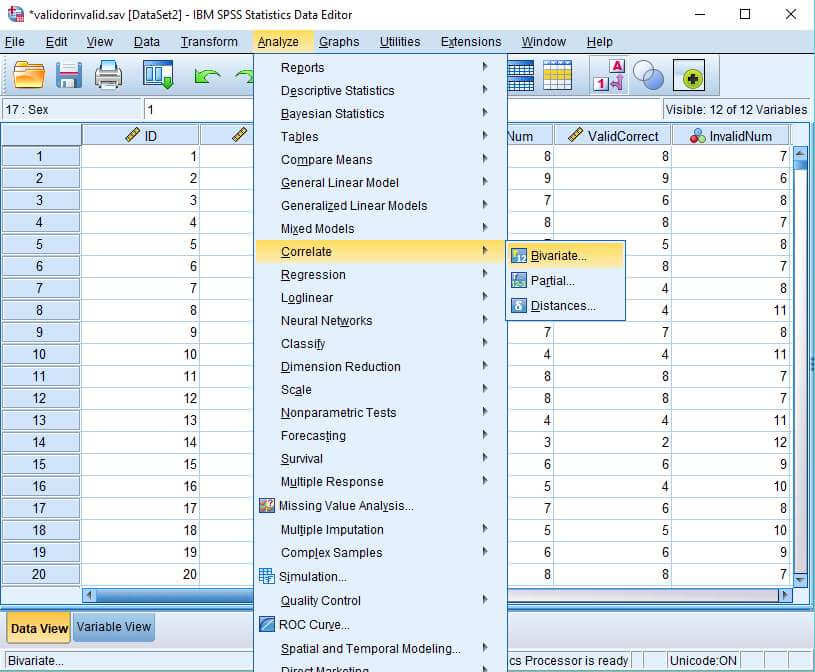Click the blue Split File grid icon
815x672 pixels.
pyautogui.click(x=520, y=75)
